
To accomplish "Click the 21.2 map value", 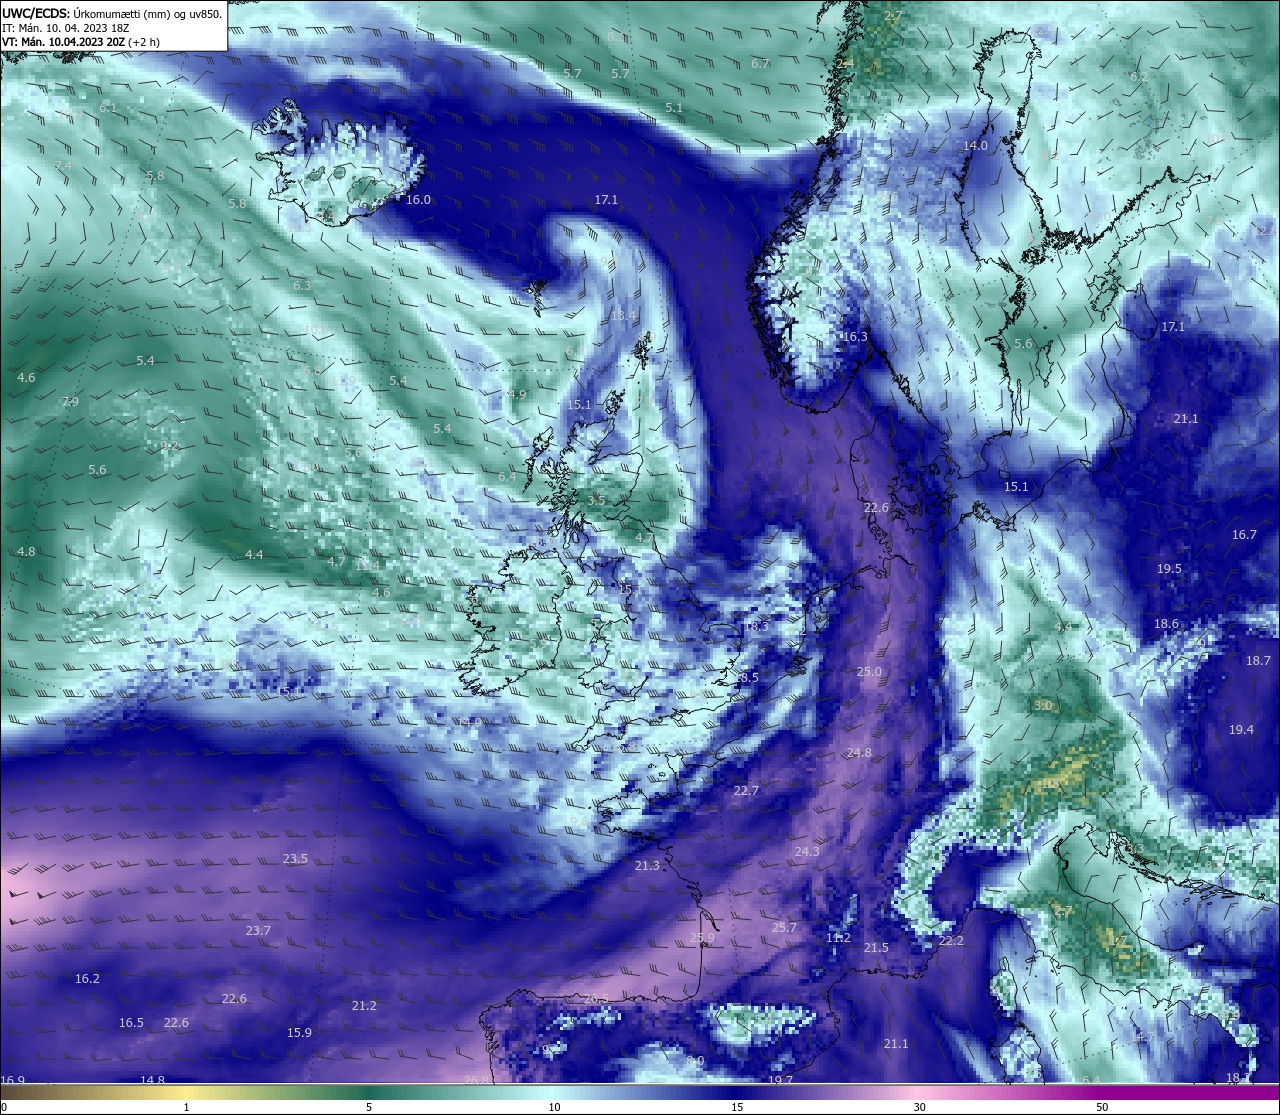I will coord(364,1006).
